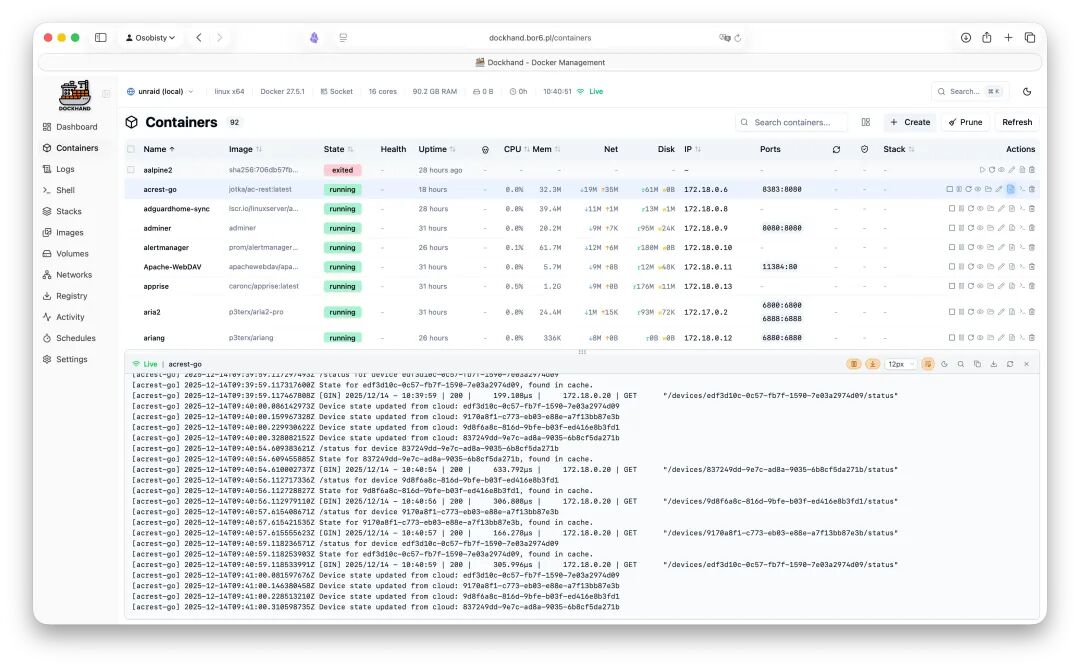This screenshot has width=1080, height=668.
Task: Go to Shell in the sidebar
Action: pos(59,190)
